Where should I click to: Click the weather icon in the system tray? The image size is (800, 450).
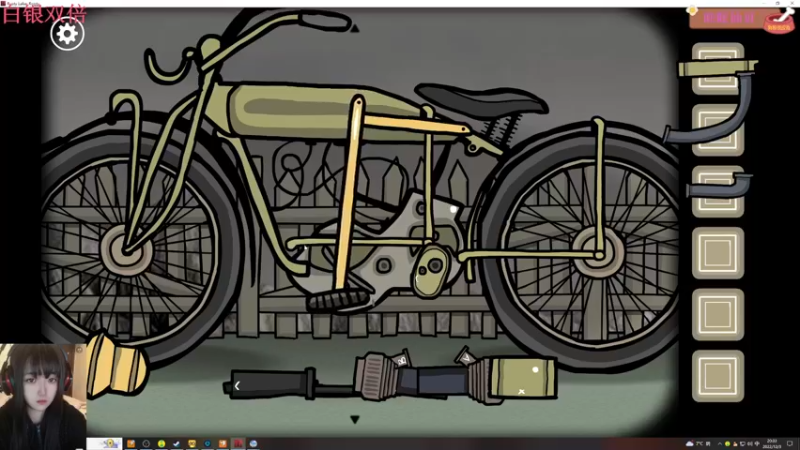(x=690, y=443)
